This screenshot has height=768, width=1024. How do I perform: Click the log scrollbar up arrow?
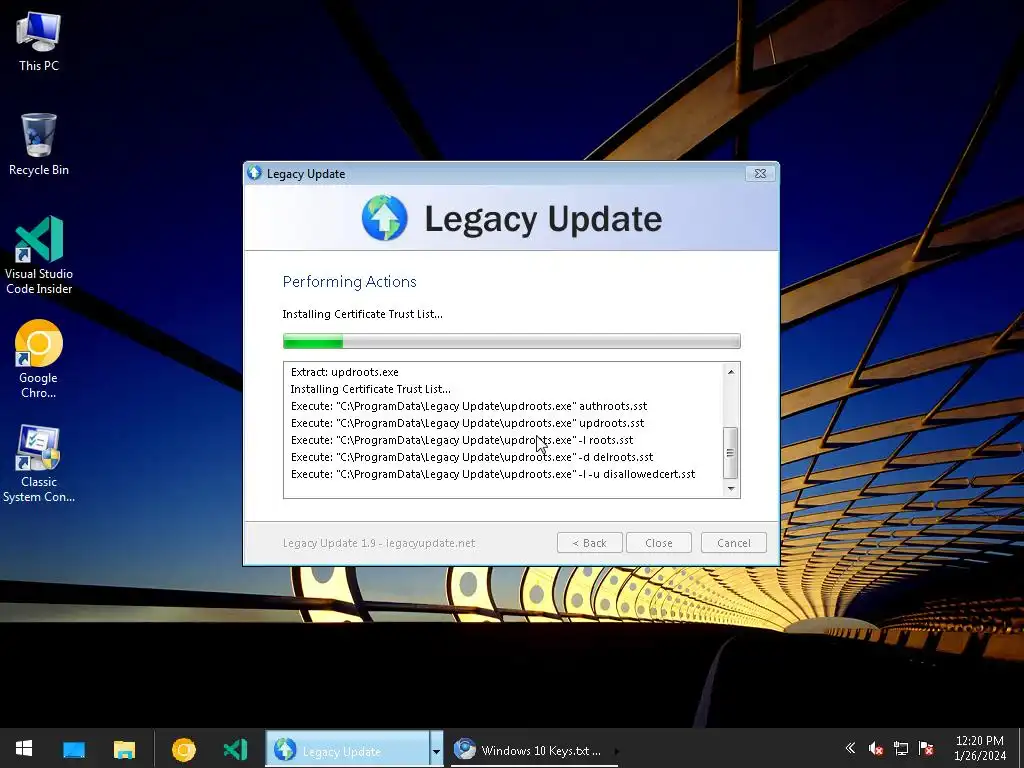(731, 372)
